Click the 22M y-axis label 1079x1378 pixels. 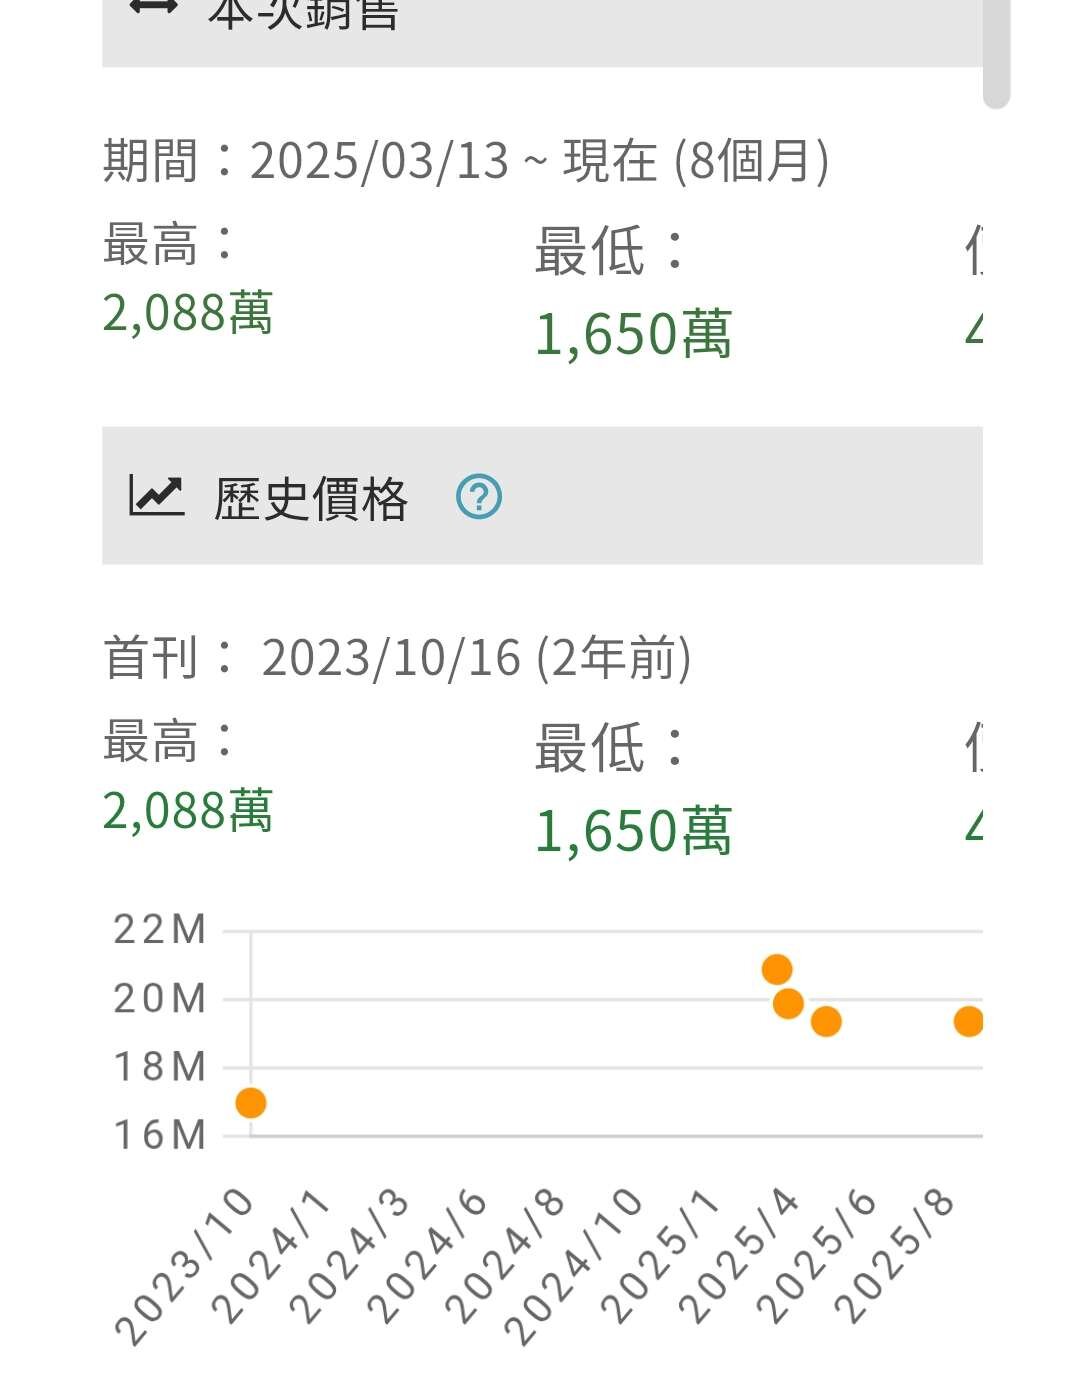[160, 930]
